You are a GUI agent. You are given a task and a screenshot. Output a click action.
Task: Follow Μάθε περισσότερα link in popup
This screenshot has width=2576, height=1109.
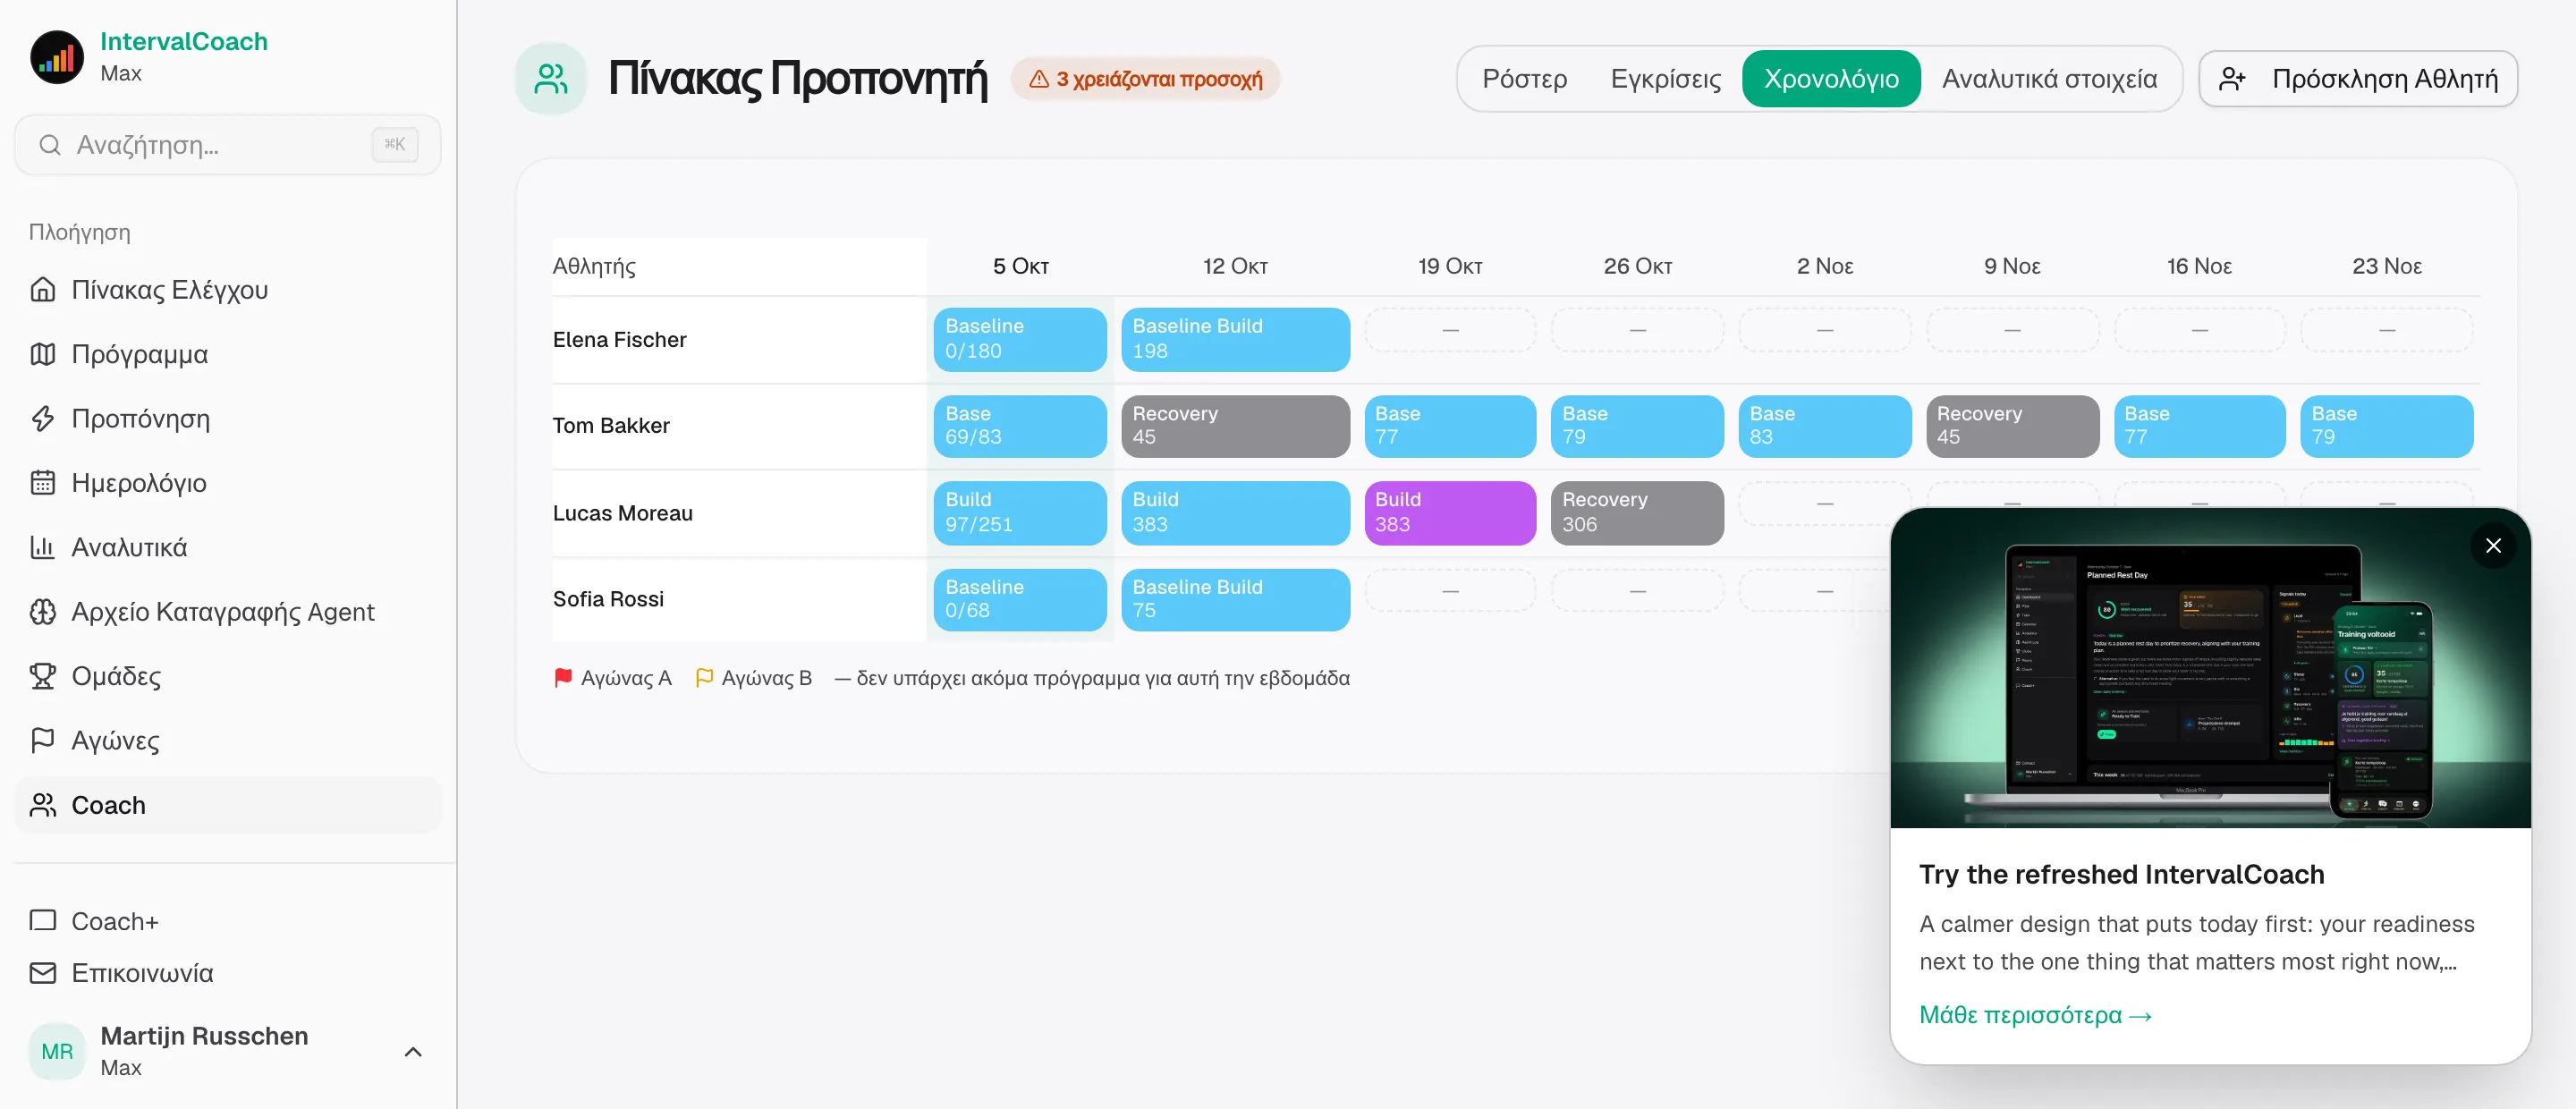click(x=2035, y=1015)
